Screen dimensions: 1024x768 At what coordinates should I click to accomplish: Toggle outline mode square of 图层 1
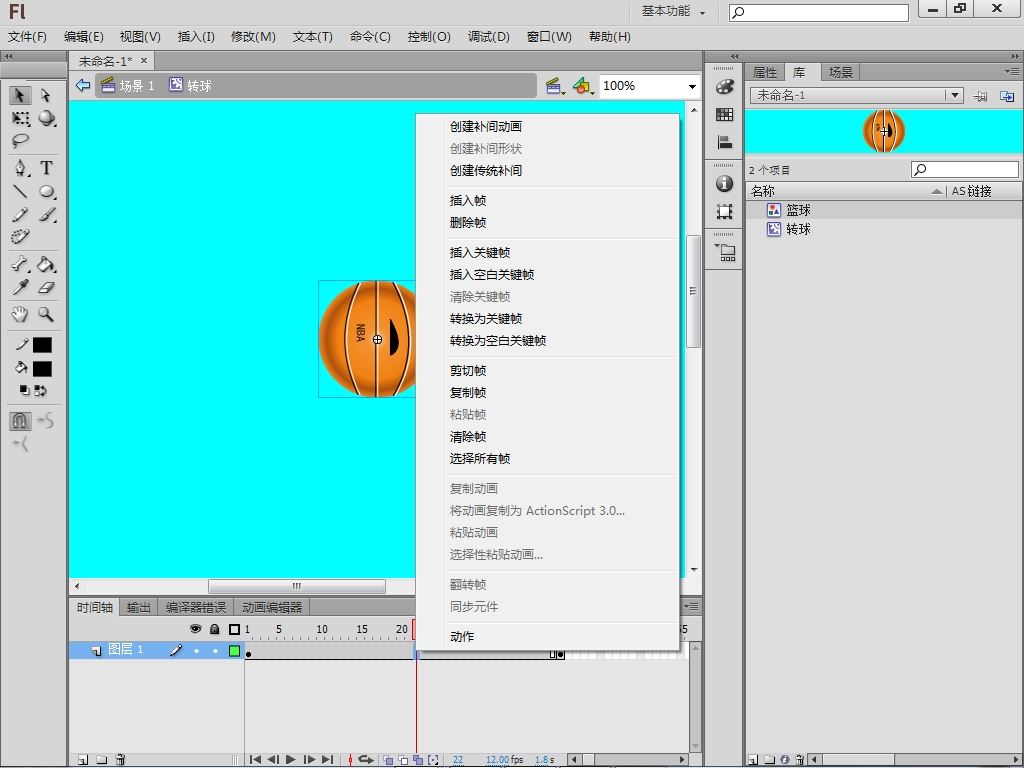(234, 650)
